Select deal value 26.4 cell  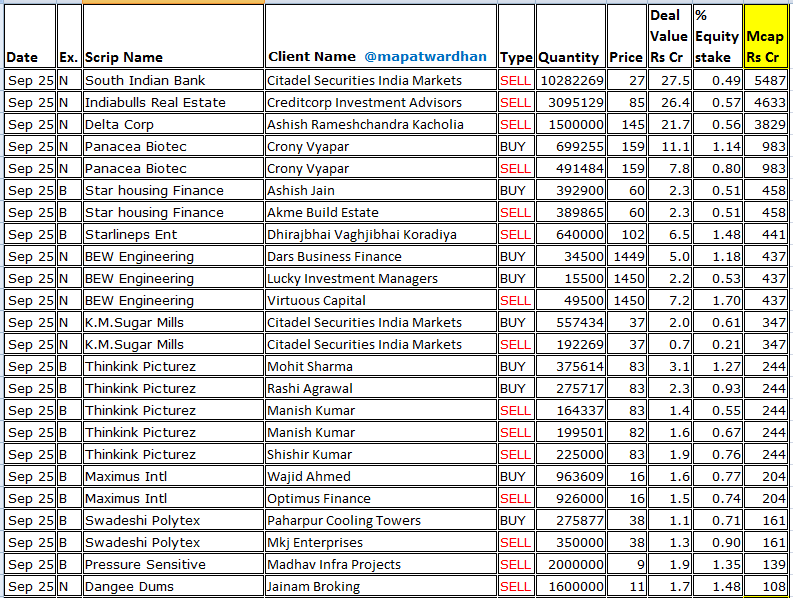[670, 102]
